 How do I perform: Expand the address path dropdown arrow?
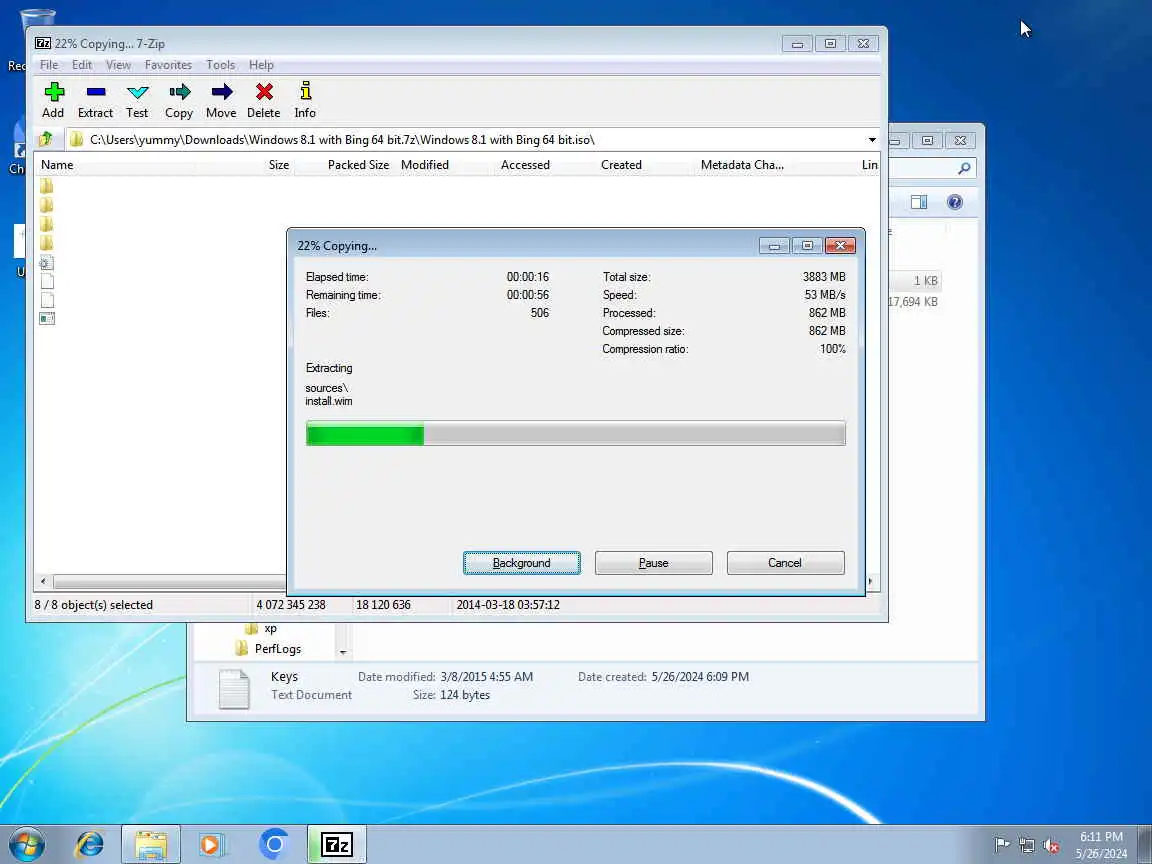[x=871, y=140]
